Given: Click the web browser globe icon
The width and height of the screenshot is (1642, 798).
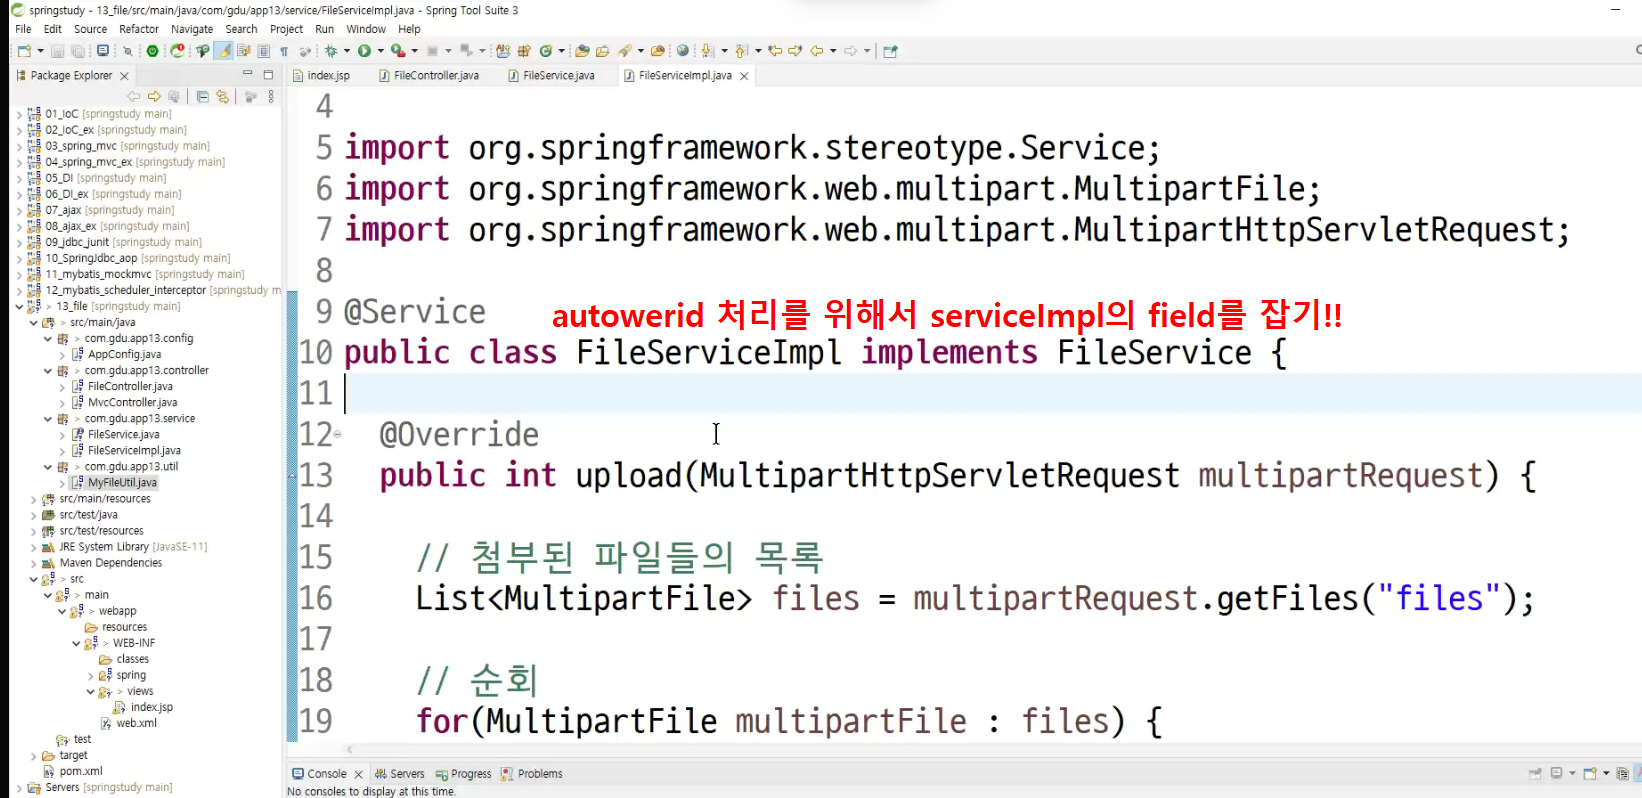Looking at the screenshot, I should pos(683,51).
